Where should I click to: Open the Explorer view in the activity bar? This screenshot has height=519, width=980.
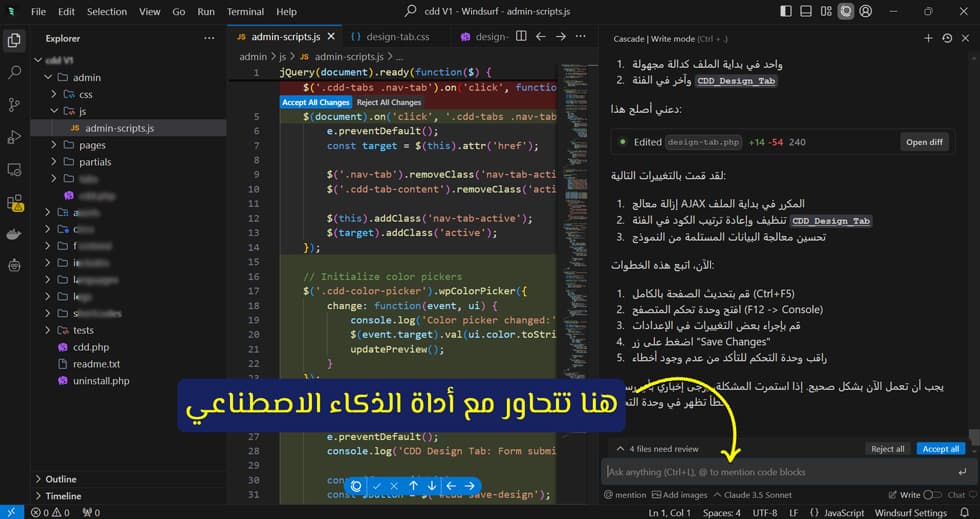click(14, 41)
